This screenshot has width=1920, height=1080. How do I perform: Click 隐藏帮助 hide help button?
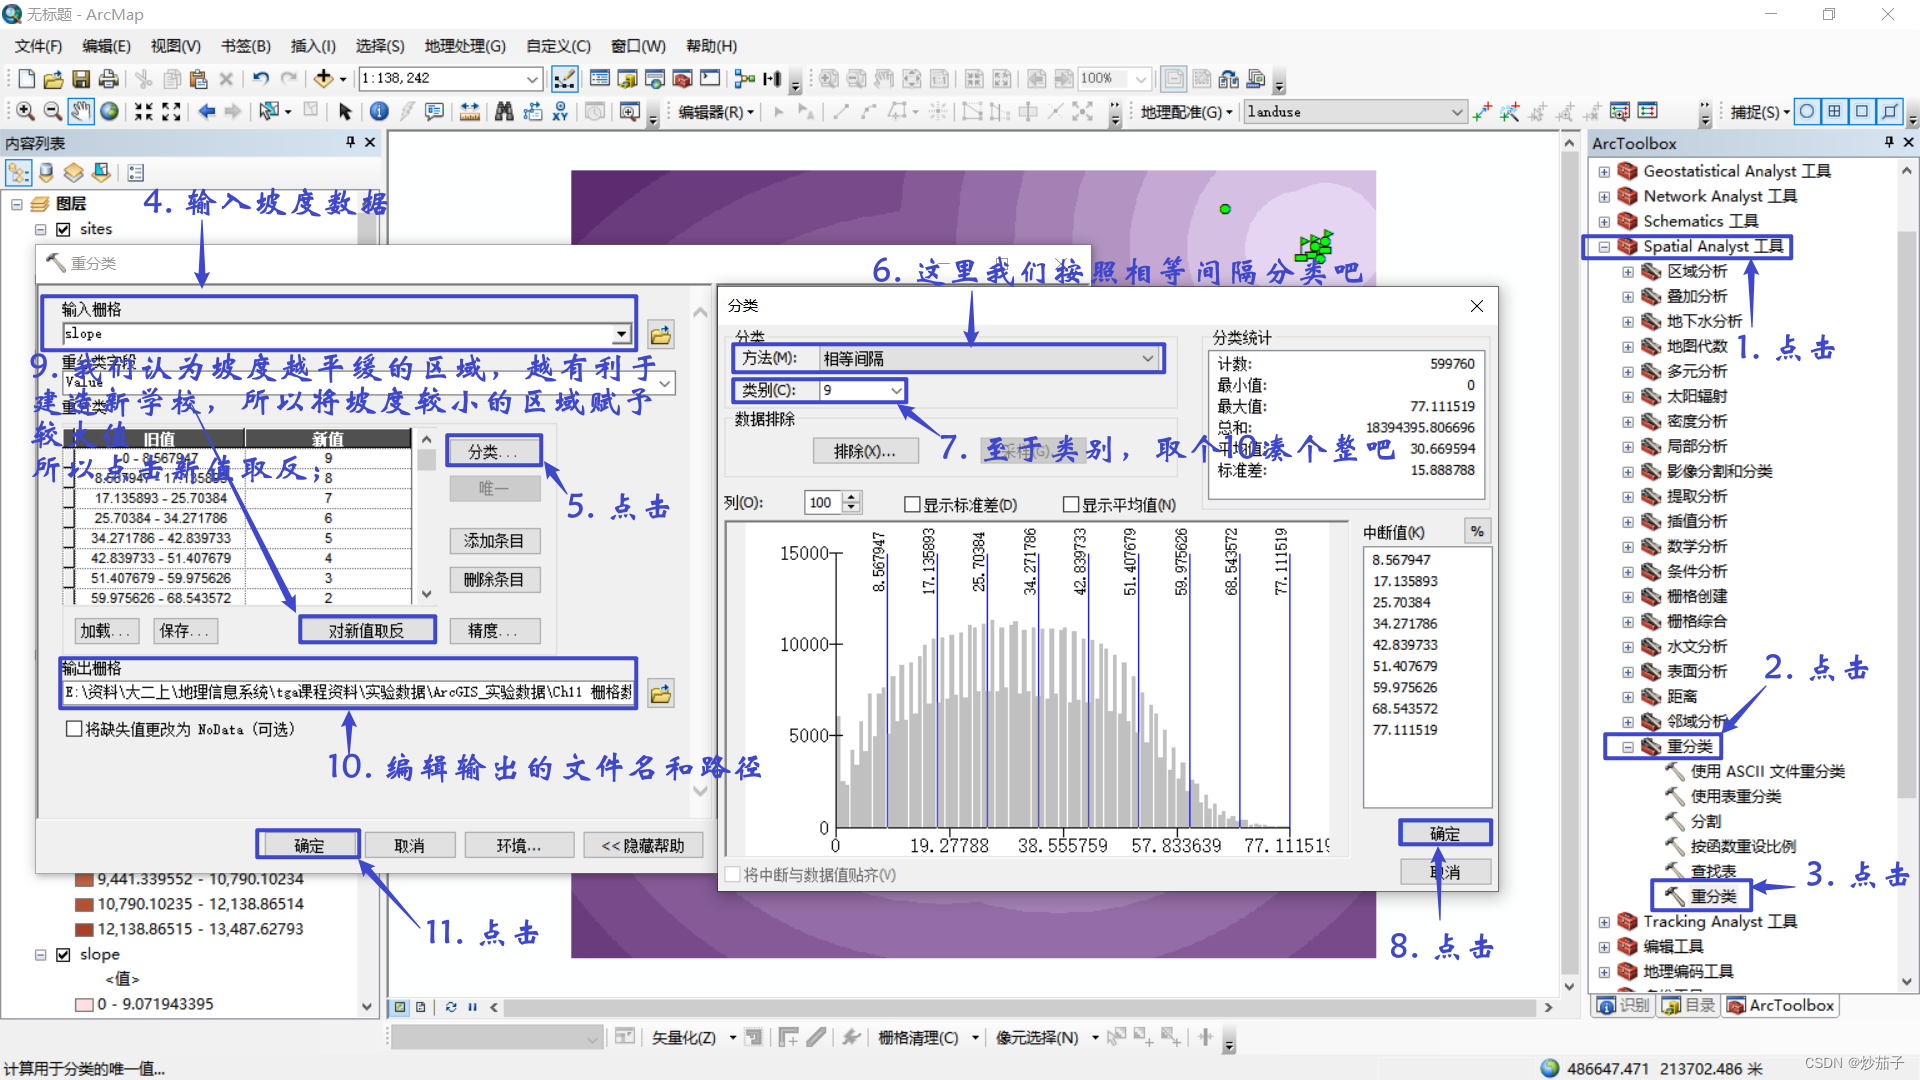pyautogui.click(x=643, y=845)
